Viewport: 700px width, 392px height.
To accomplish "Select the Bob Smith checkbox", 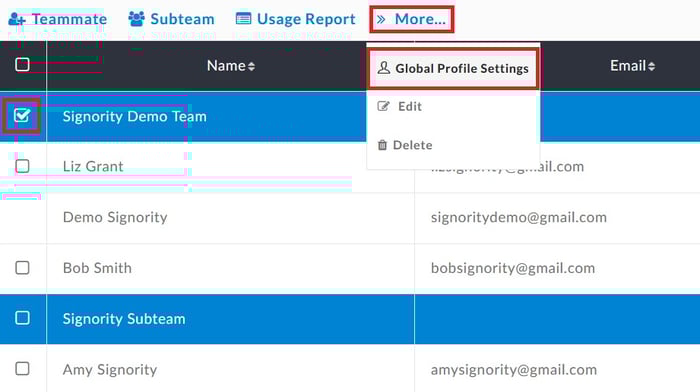I will click(22, 268).
